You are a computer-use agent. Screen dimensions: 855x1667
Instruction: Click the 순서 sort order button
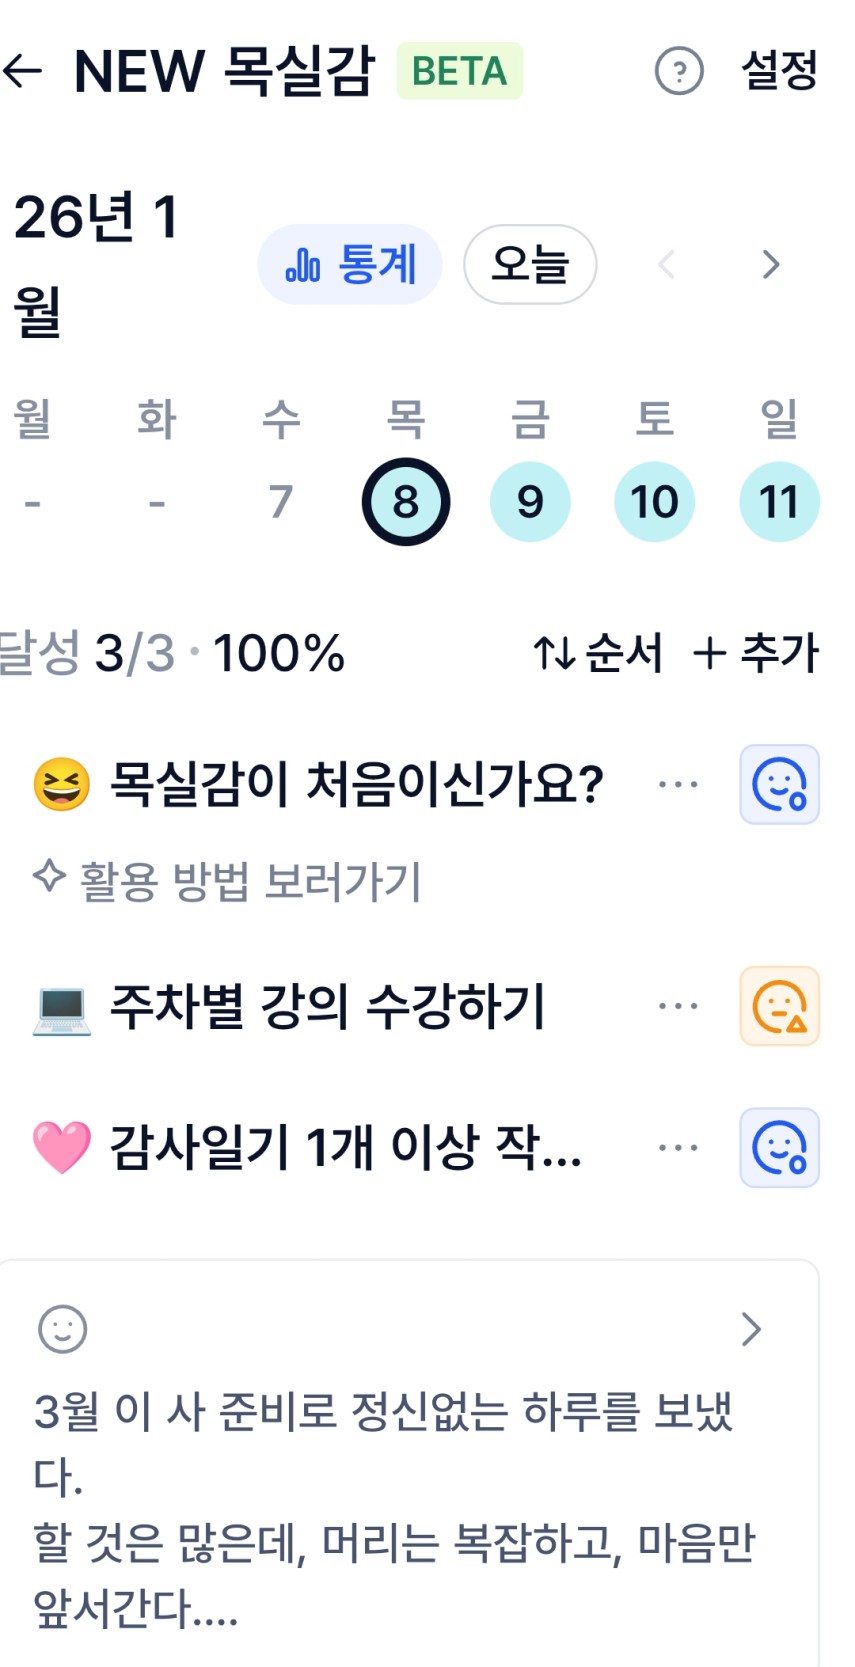[x=598, y=653]
